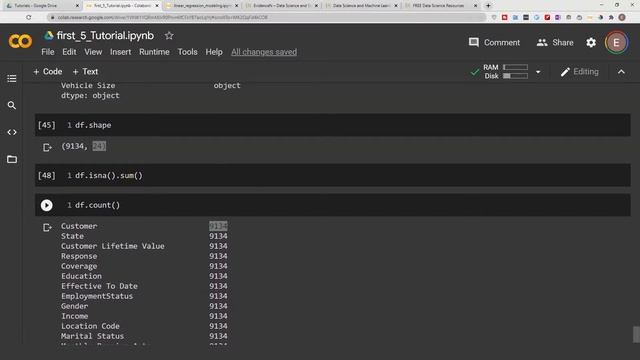Click the output icon beside the df.count() results

click(47, 227)
